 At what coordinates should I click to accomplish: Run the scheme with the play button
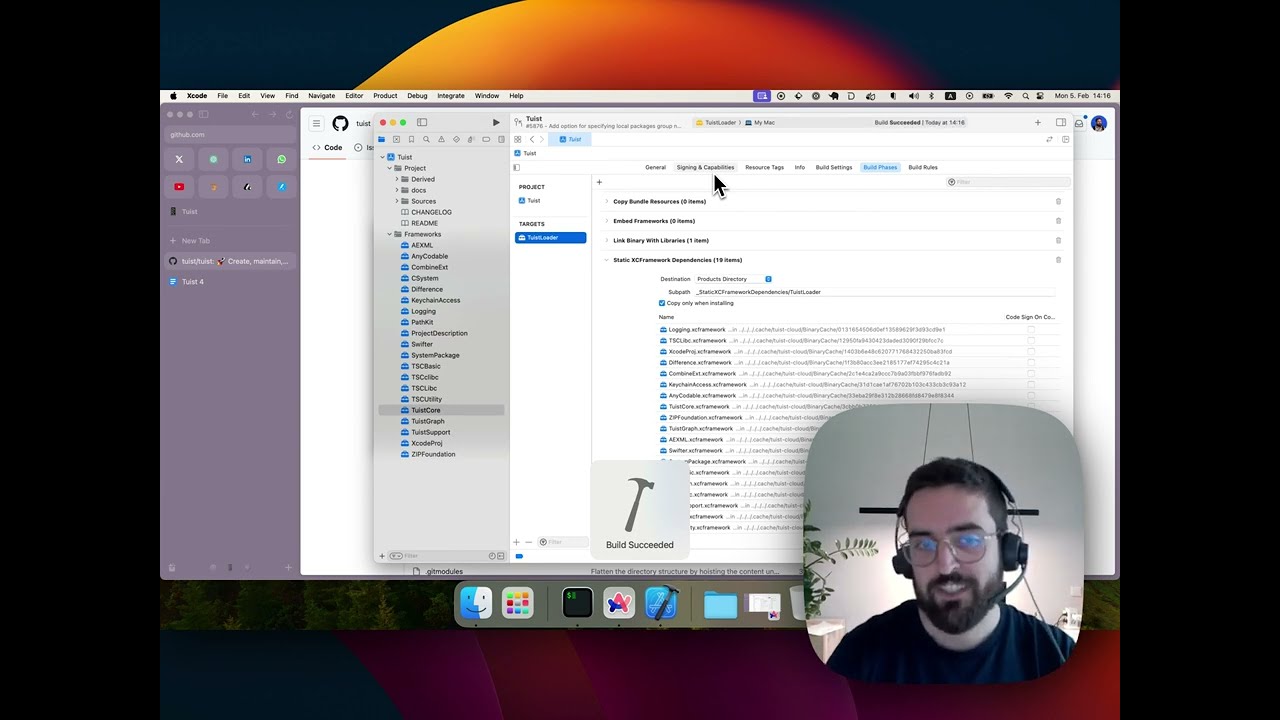click(496, 122)
